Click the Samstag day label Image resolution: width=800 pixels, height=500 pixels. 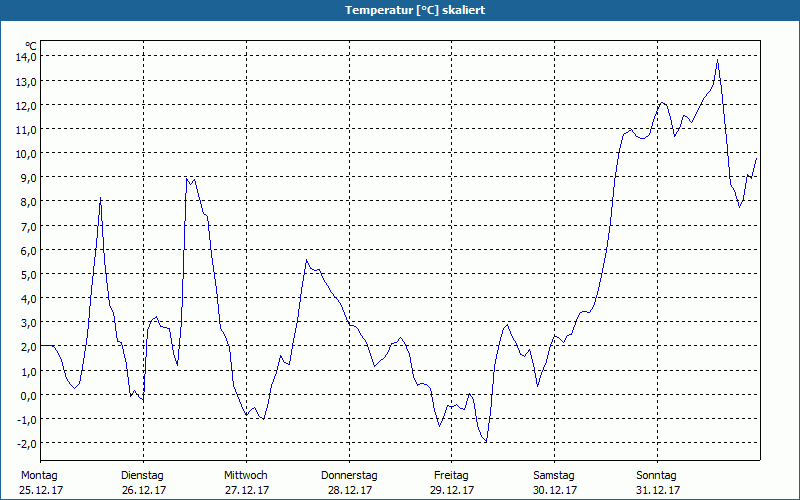click(x=554, y=476)
